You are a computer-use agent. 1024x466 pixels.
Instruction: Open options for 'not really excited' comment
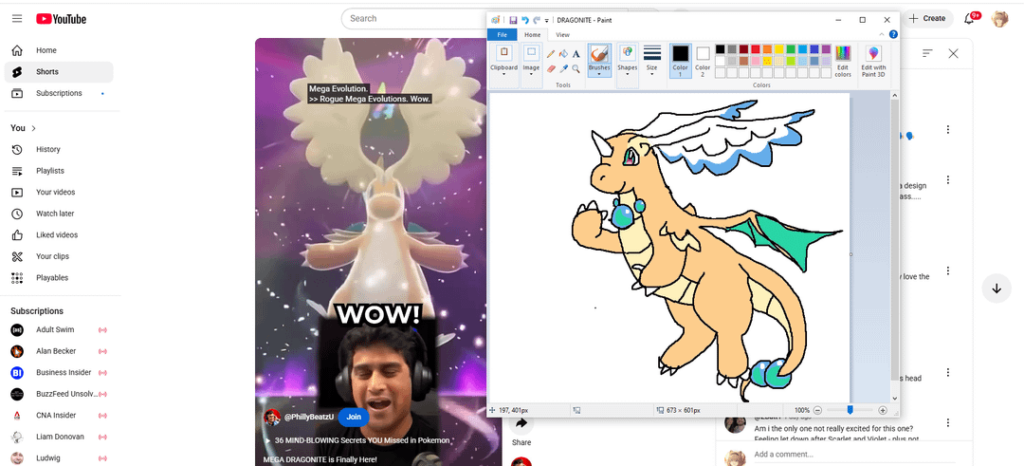pyautogui.click(x=948, y=423)
